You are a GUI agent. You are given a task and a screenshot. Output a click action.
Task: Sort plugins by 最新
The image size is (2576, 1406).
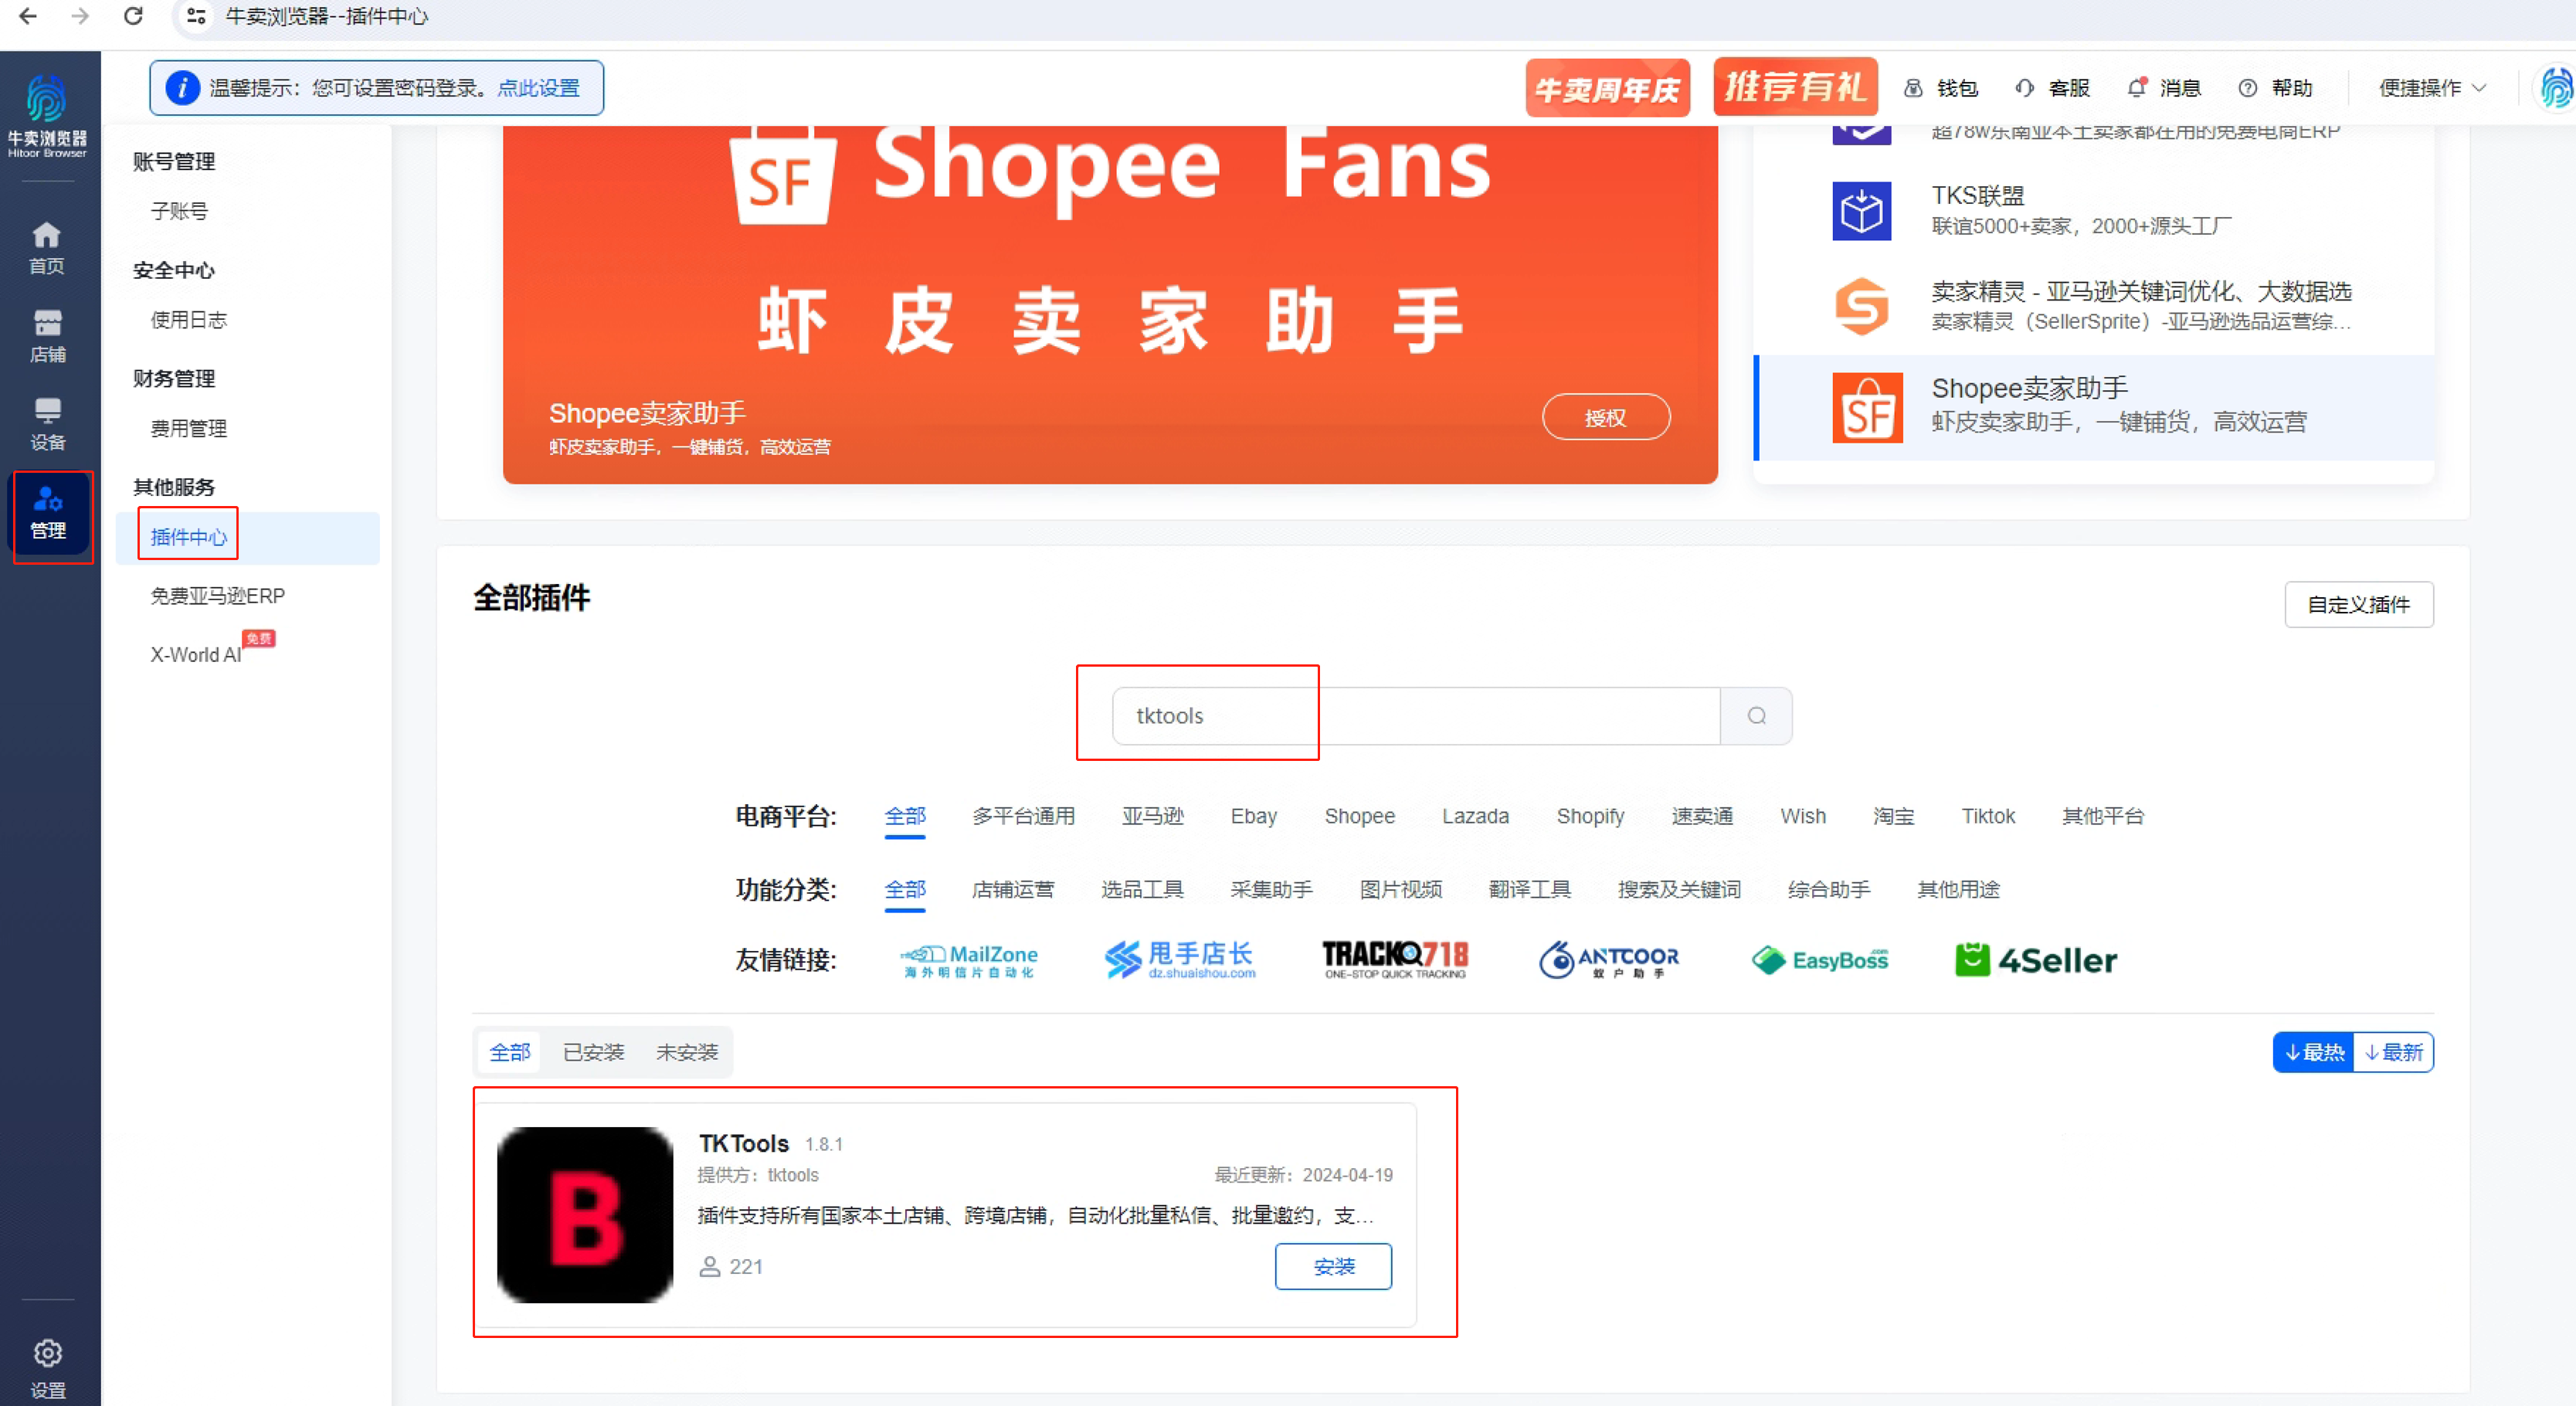[2394, 1053]
